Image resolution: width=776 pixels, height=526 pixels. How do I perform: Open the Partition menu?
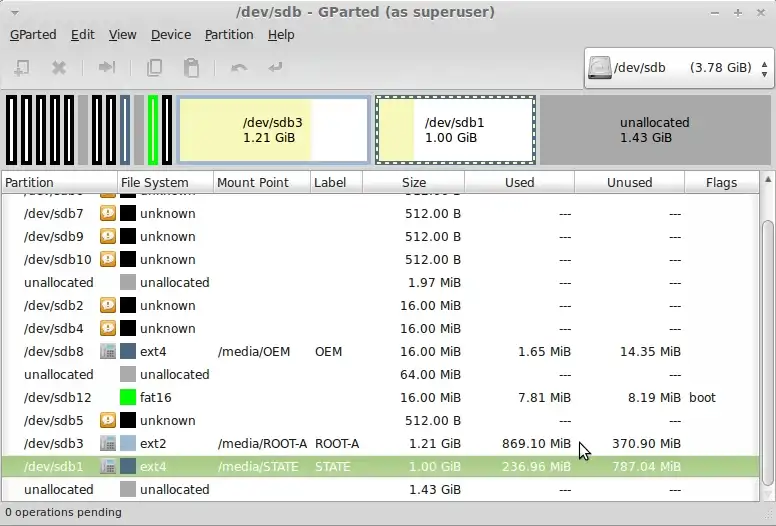click(228, 34)
